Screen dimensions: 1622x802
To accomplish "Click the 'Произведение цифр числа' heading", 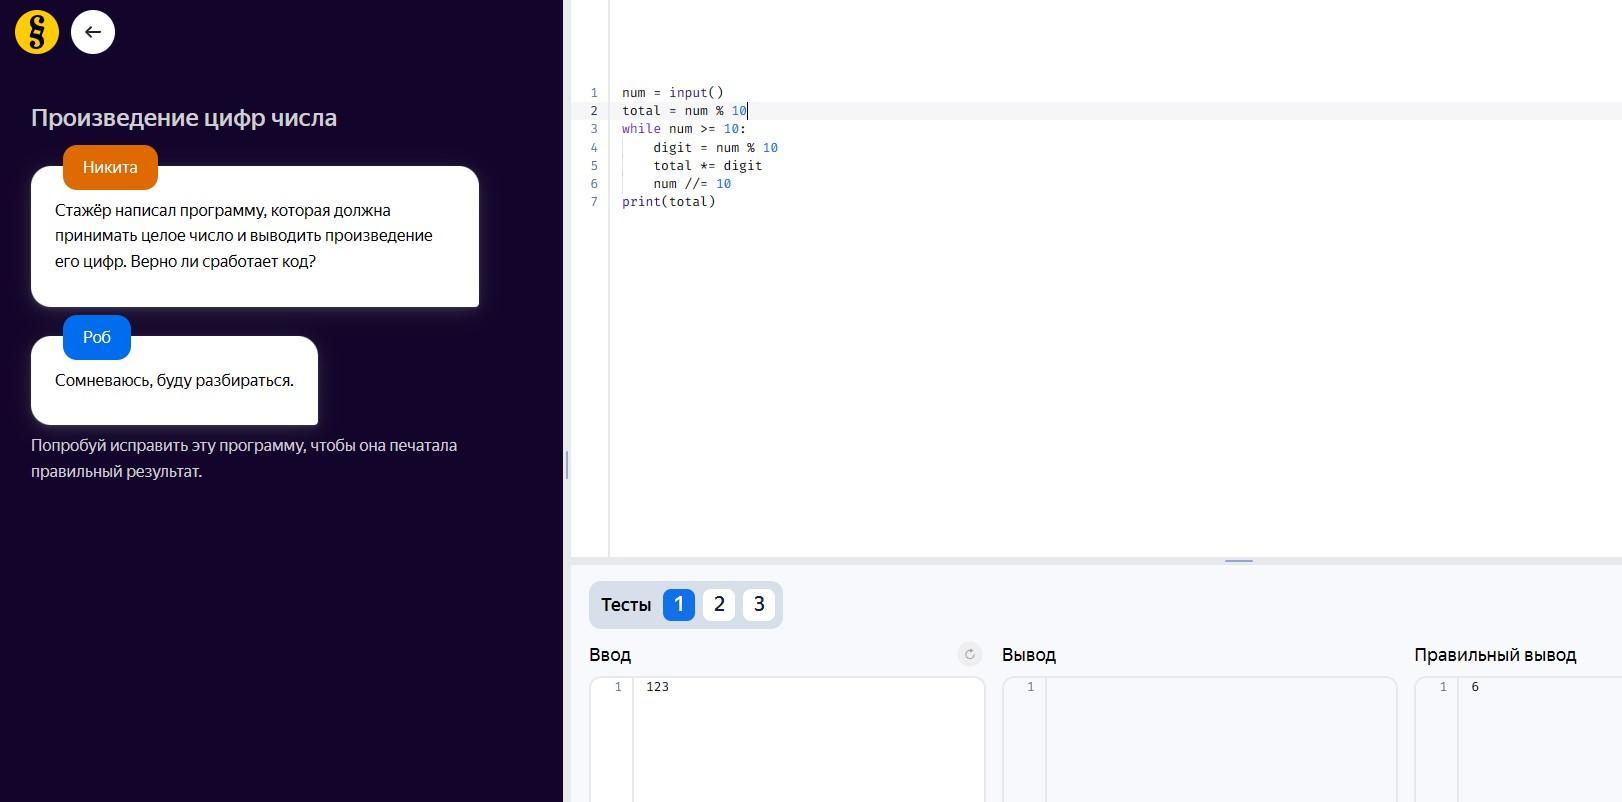I will pyautogui.click(x=184, y=118).
